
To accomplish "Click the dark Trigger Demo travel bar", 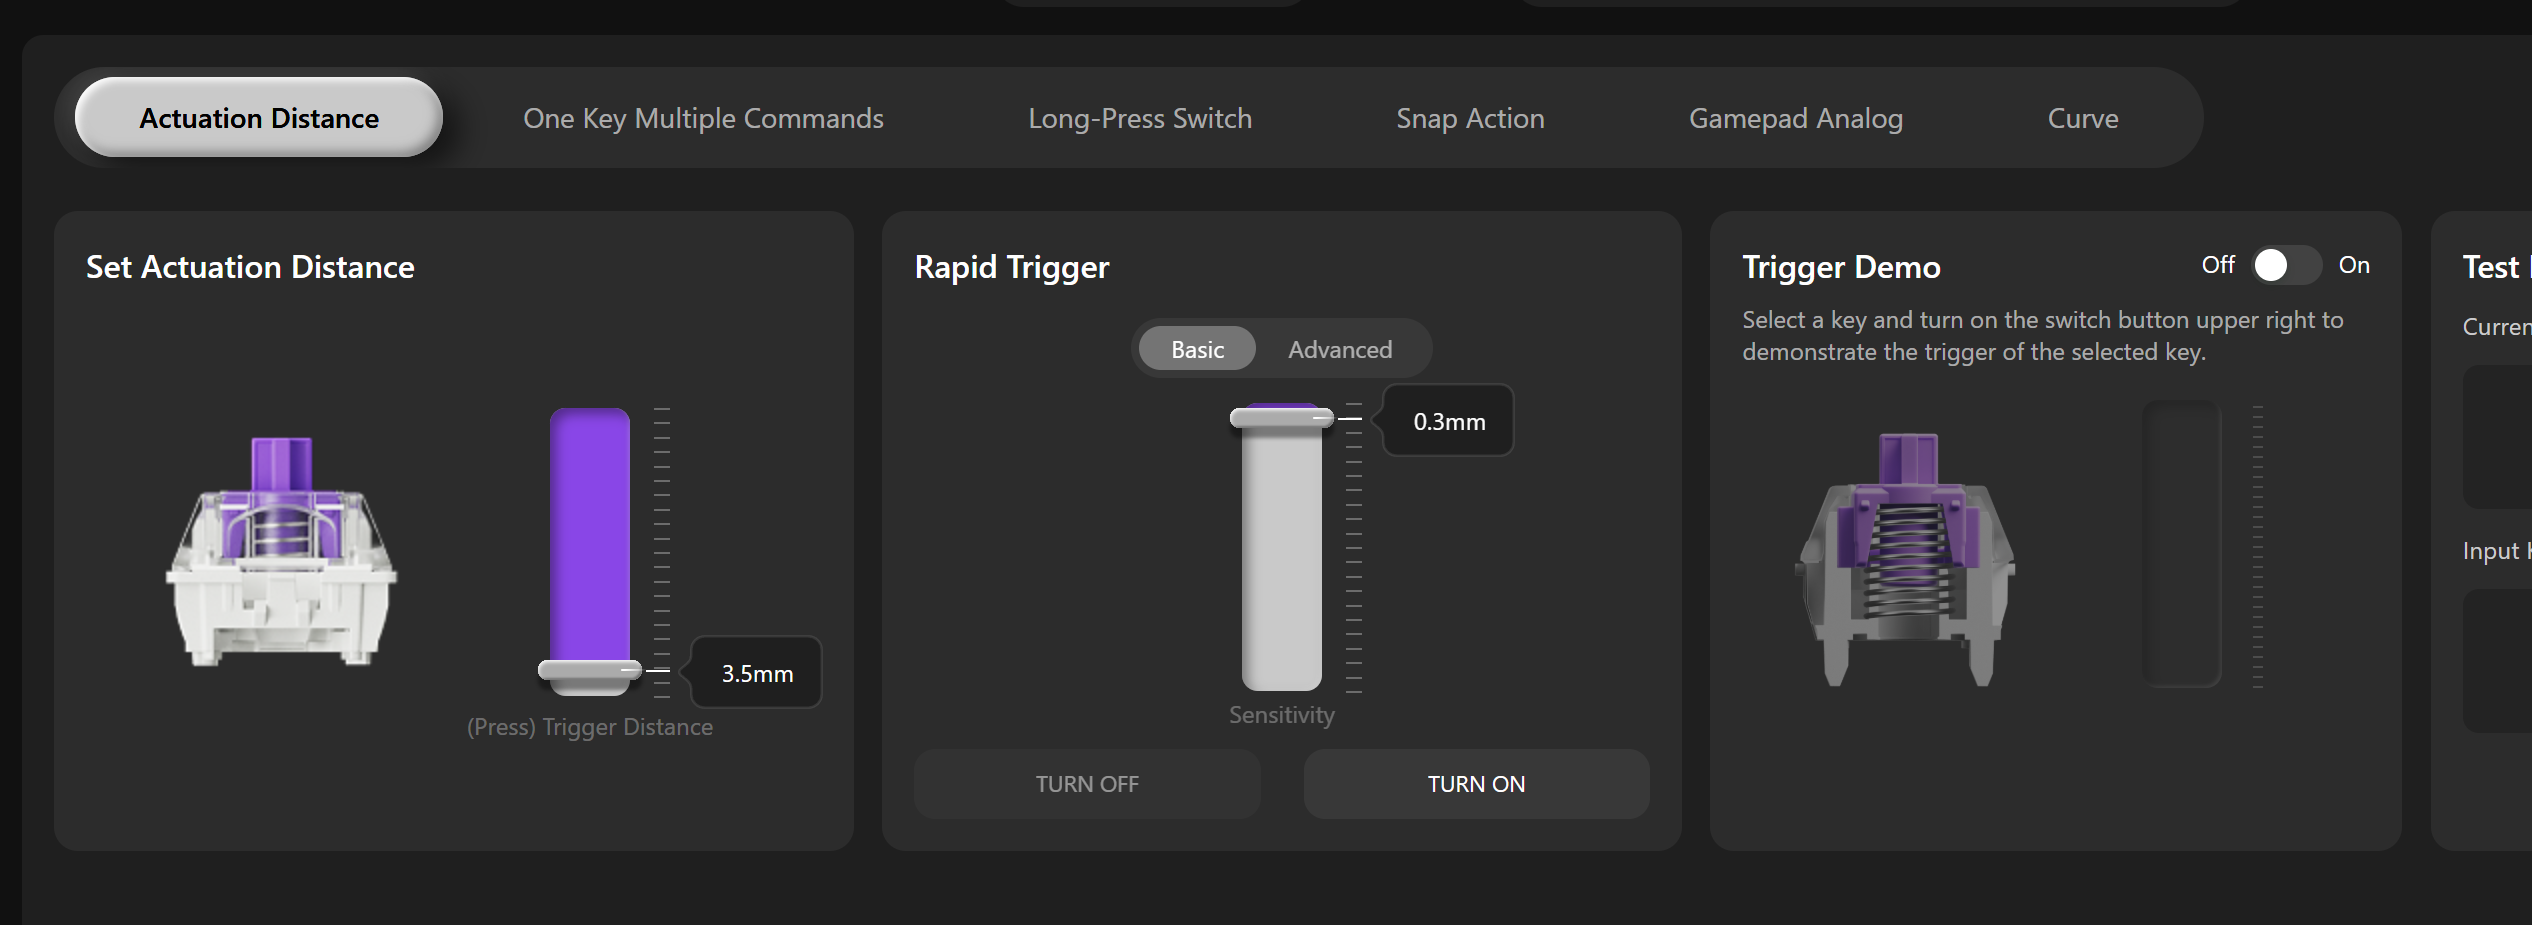I will pos(2181,544).
